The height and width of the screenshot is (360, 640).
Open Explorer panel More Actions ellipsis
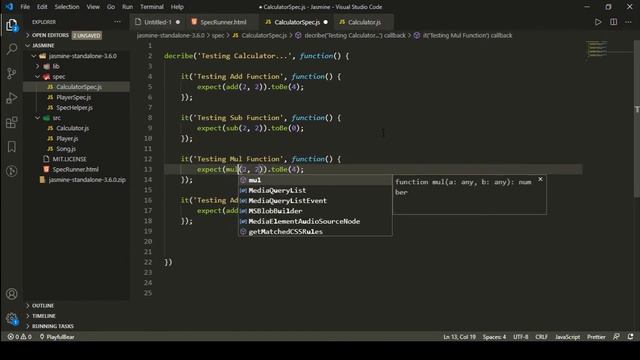tap(118, 22)
